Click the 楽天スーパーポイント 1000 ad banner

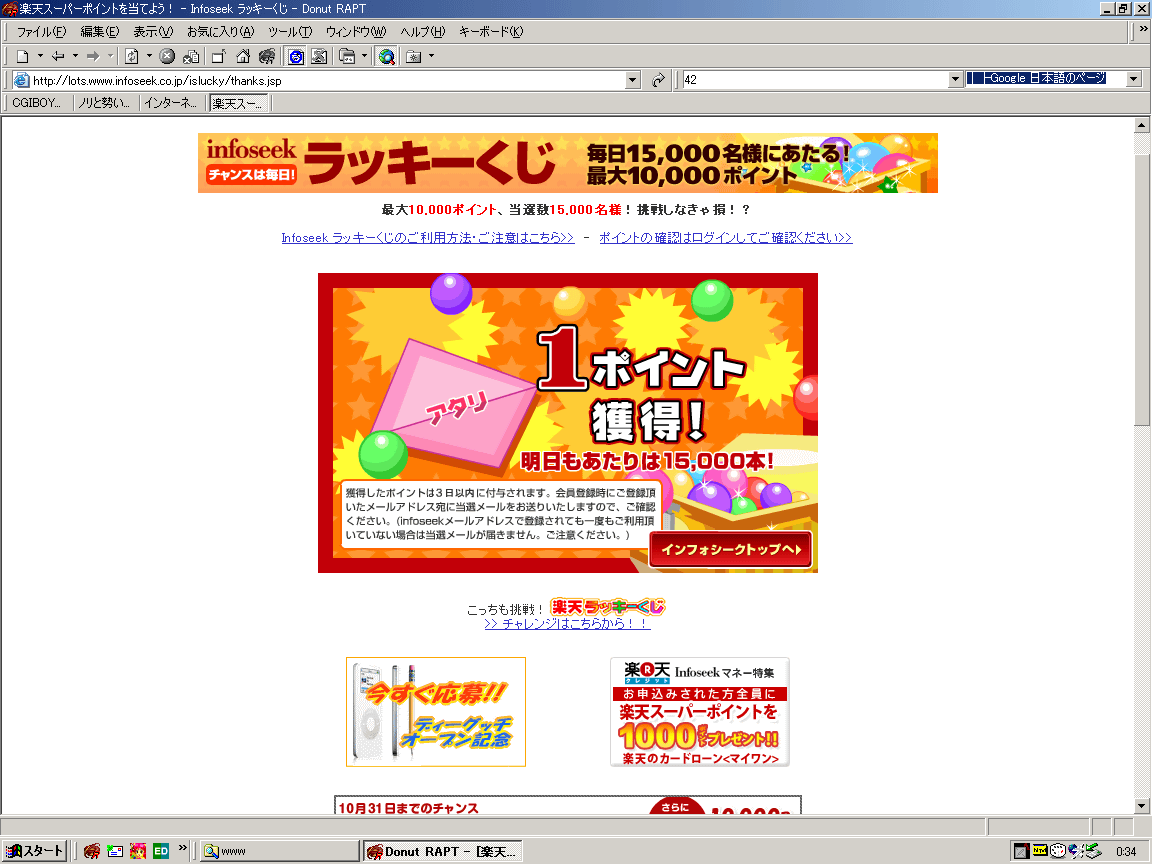click(699, 712)
